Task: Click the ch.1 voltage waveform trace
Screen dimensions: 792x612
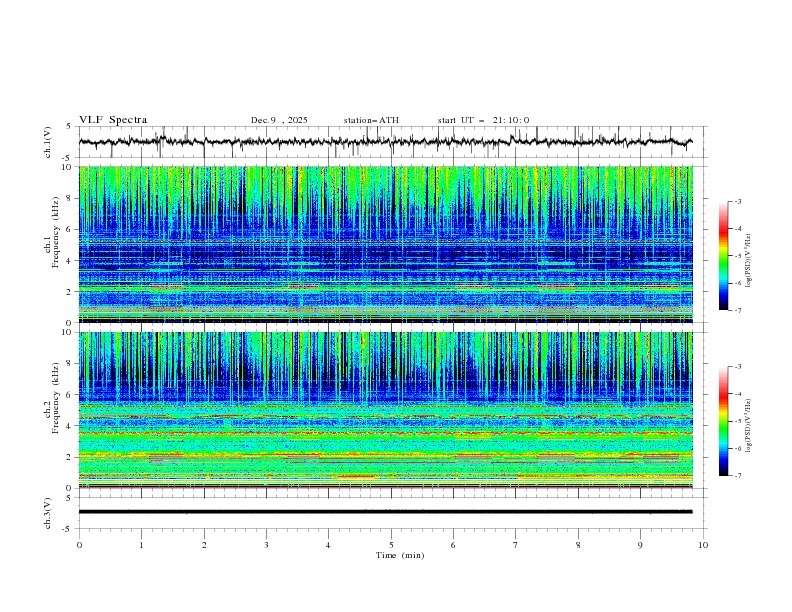Action: tap(386, 142)
